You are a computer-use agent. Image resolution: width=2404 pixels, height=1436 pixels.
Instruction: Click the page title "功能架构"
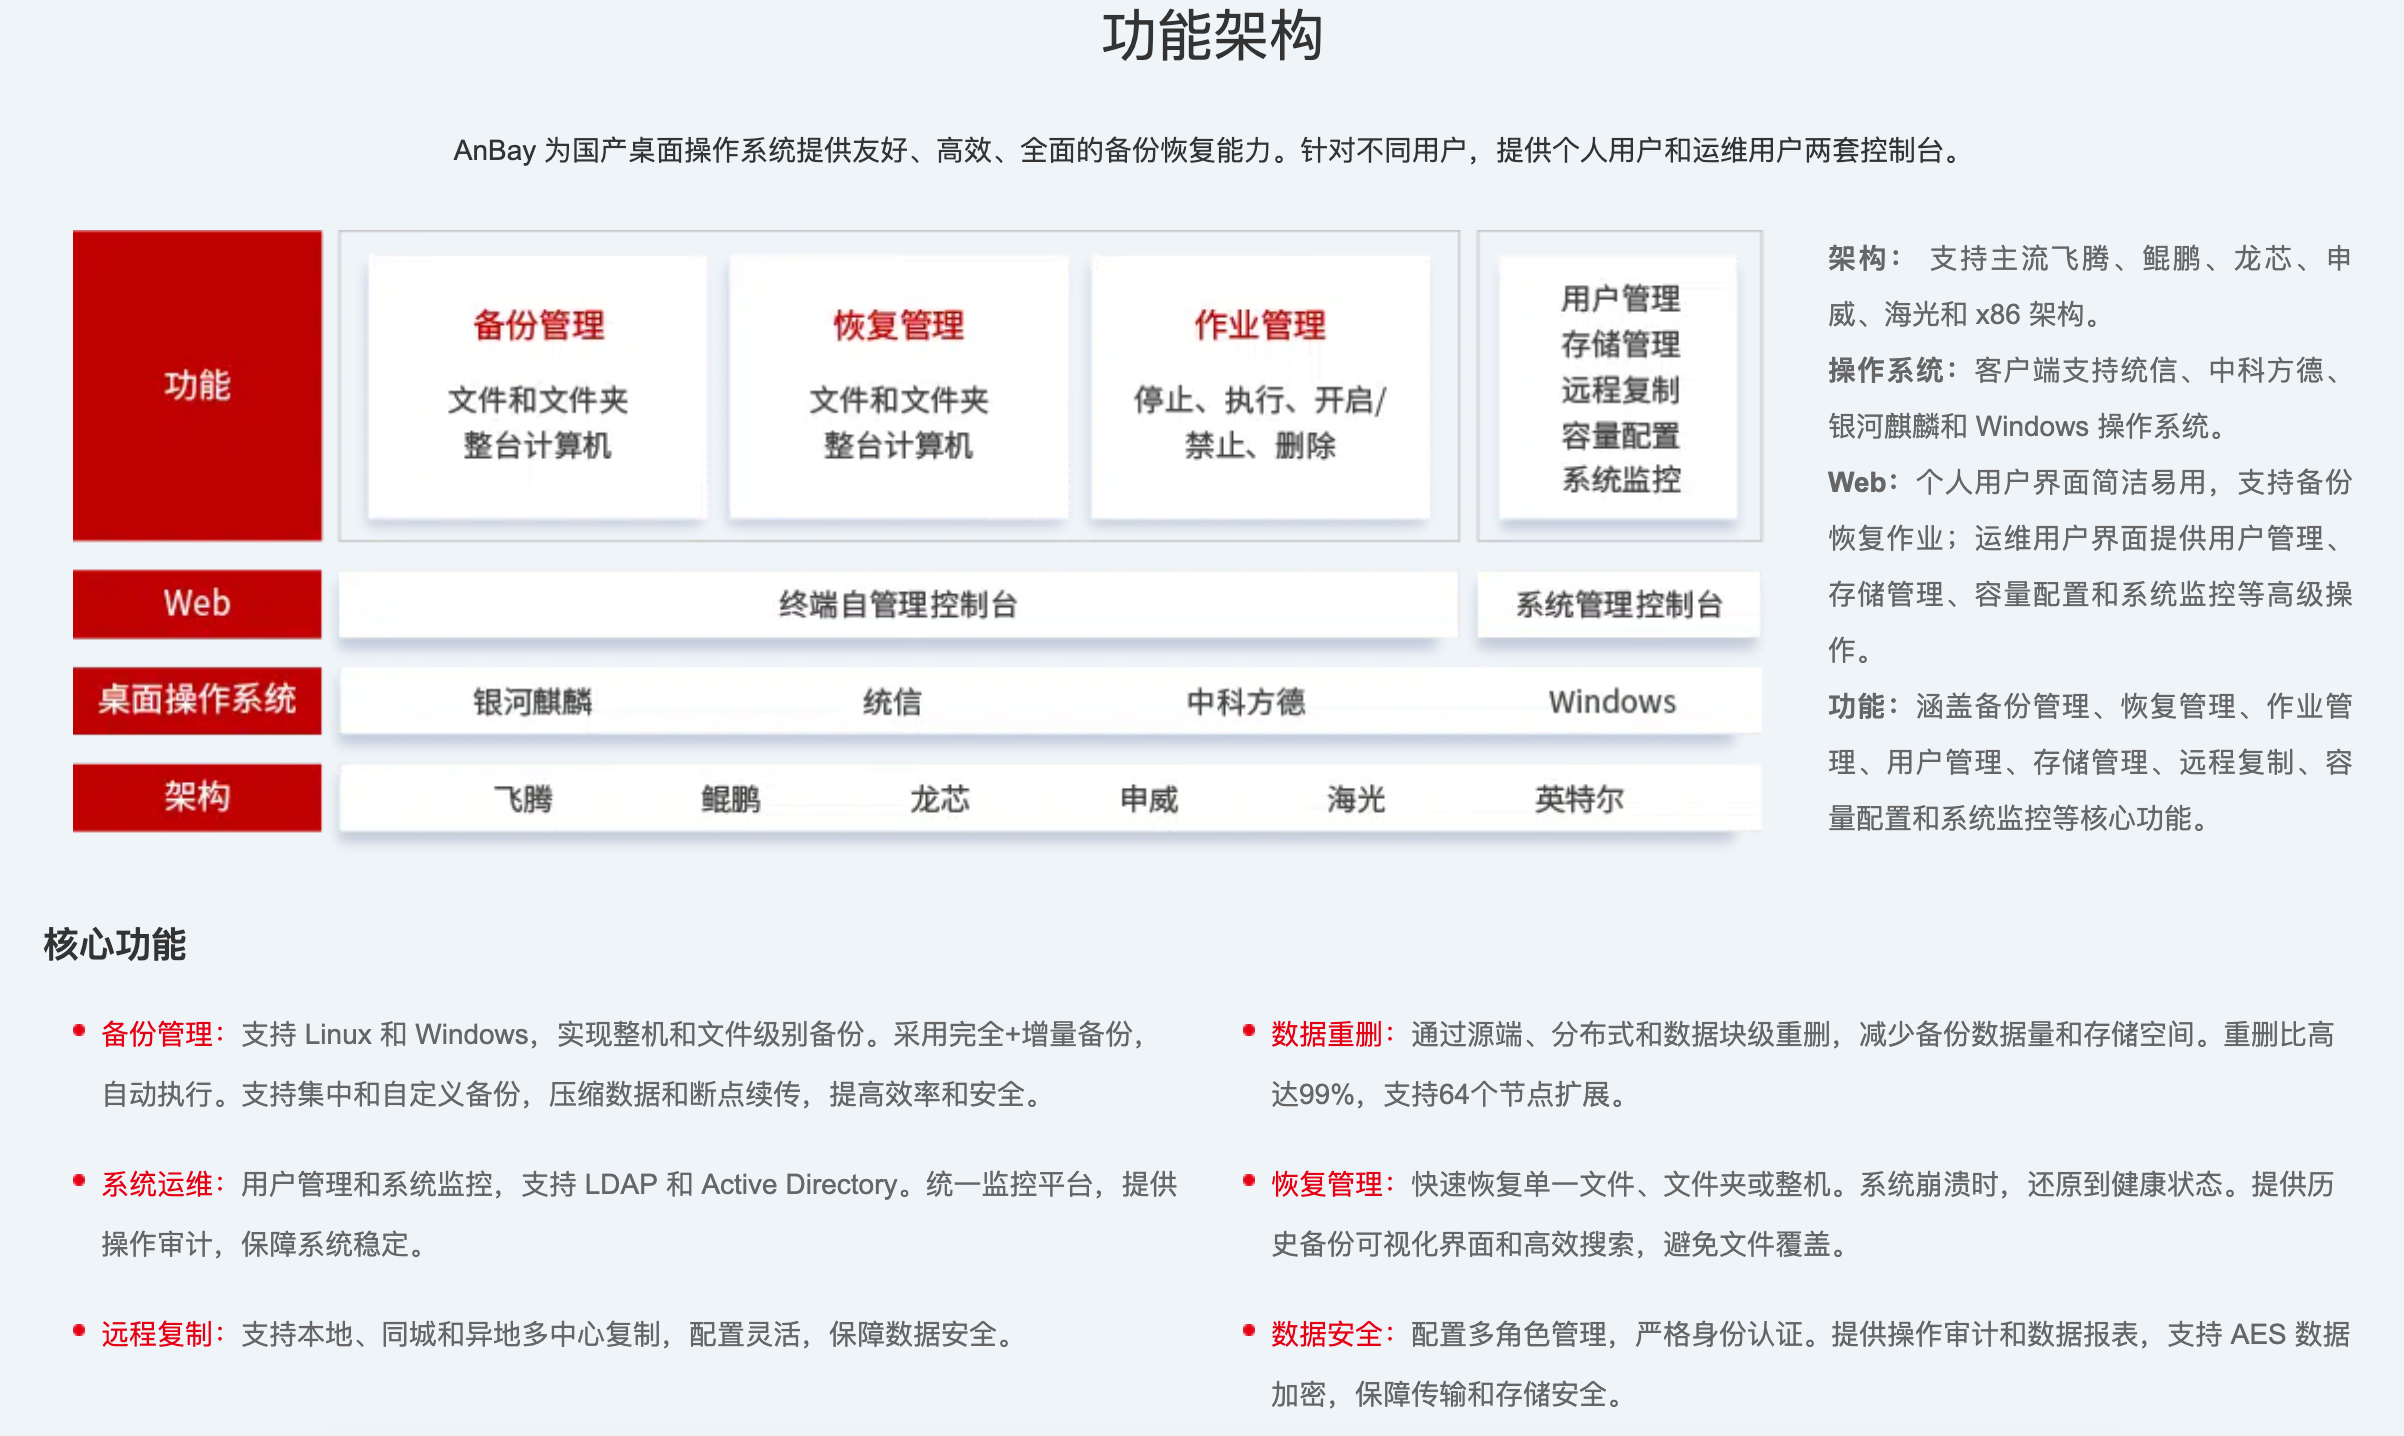pyautogui.click(x=1212, y=36)
